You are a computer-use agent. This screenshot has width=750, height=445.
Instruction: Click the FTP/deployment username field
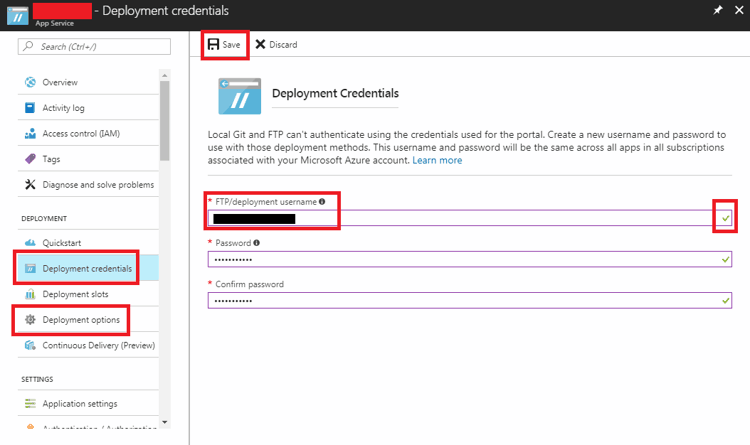(470, 218)
